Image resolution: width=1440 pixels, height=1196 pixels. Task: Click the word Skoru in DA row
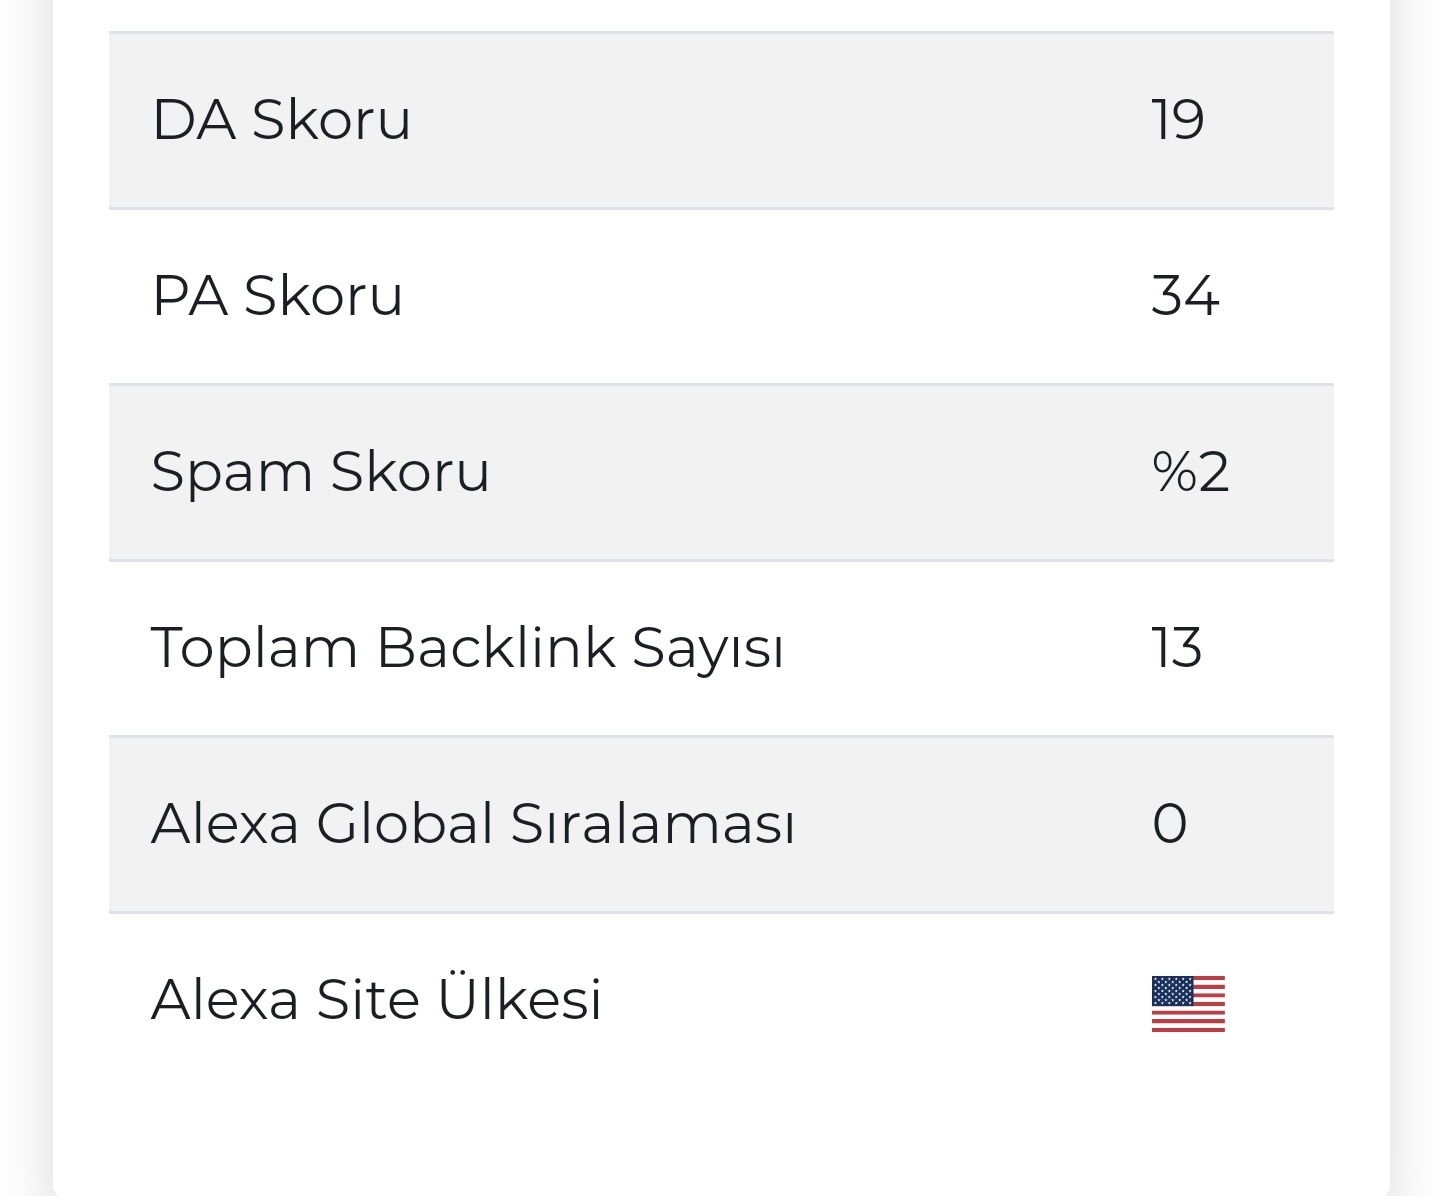pyautogui.click(x=331, y=120)
